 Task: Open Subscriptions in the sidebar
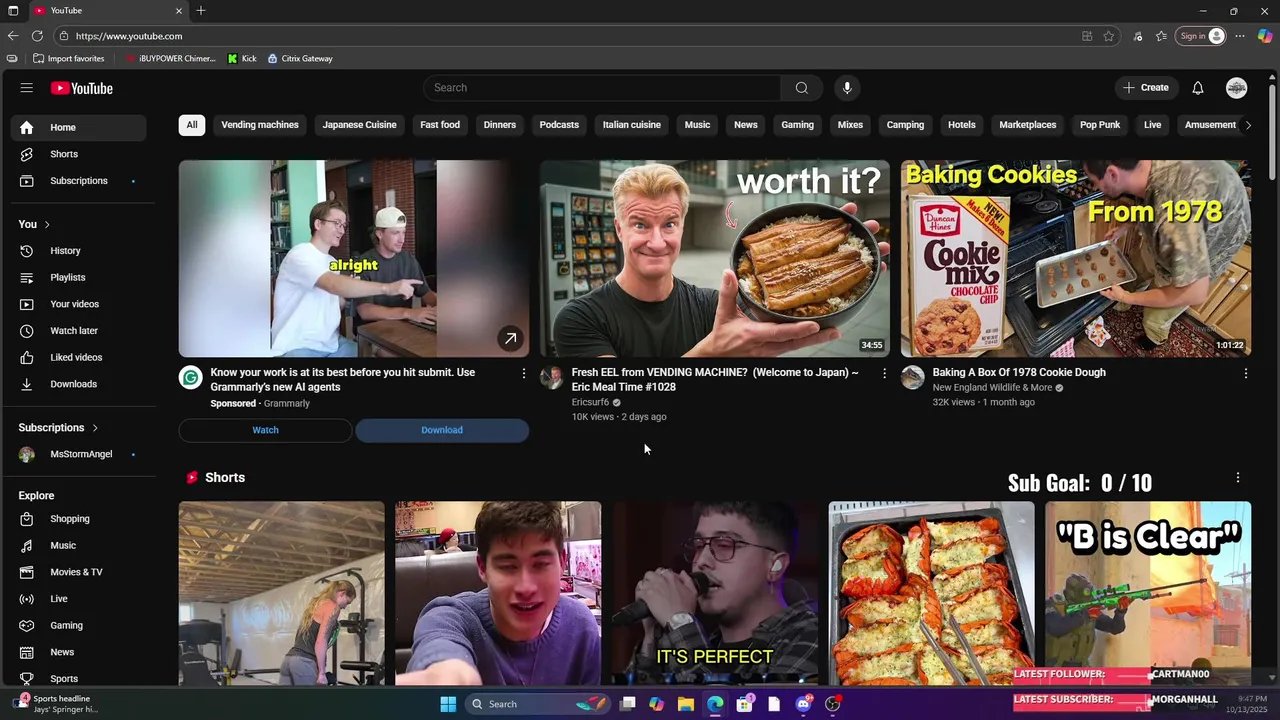tap(79, 181)
